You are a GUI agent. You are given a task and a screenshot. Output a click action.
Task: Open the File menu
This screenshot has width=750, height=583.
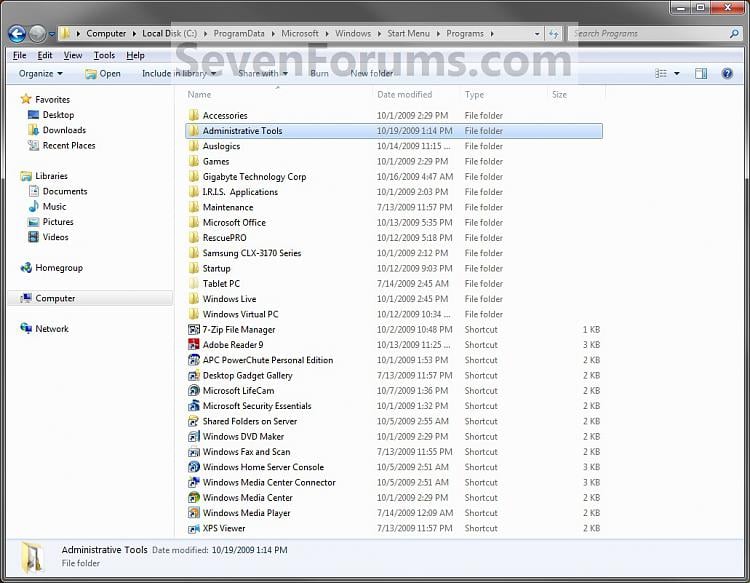pyautogui.click(x=20, y=55)
